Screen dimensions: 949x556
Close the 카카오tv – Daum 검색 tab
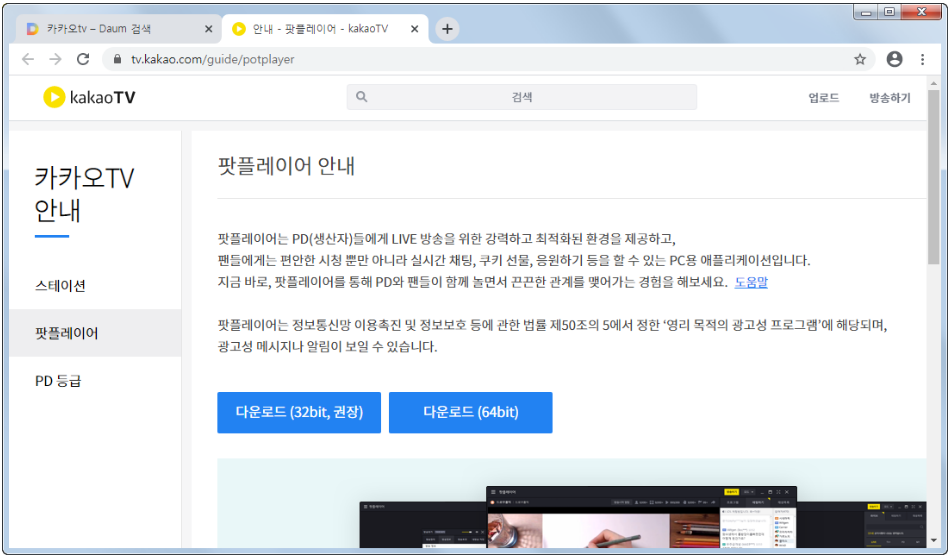209,29
